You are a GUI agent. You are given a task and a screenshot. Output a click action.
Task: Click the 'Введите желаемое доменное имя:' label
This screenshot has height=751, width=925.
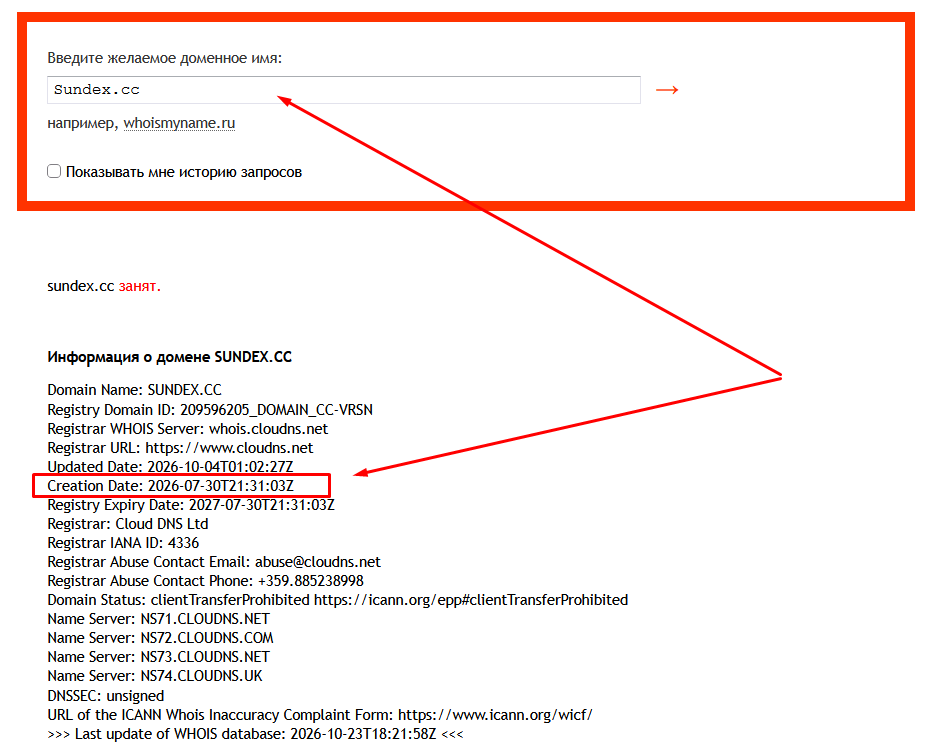coord(165,58)
